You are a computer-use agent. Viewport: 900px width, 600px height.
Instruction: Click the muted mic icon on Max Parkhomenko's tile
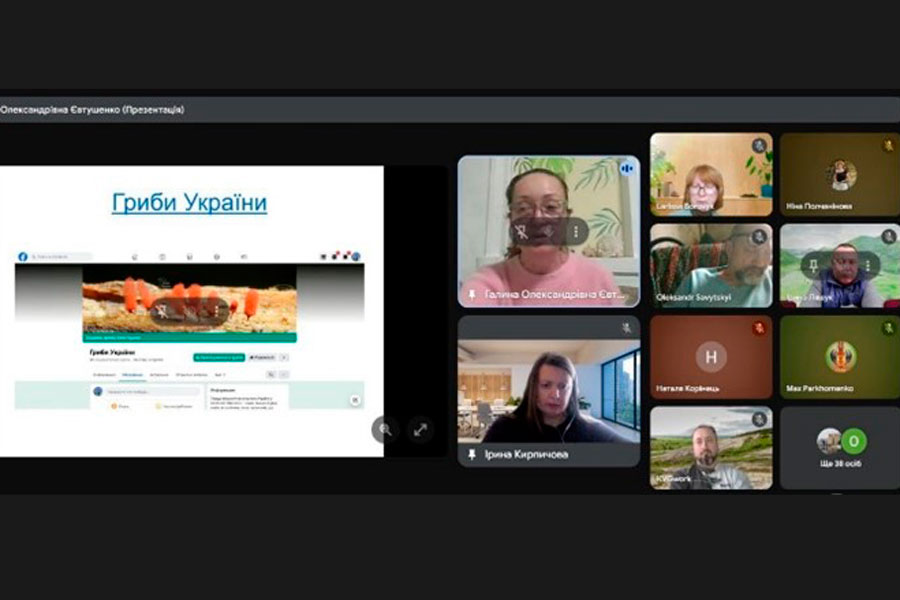pos(888,328)
